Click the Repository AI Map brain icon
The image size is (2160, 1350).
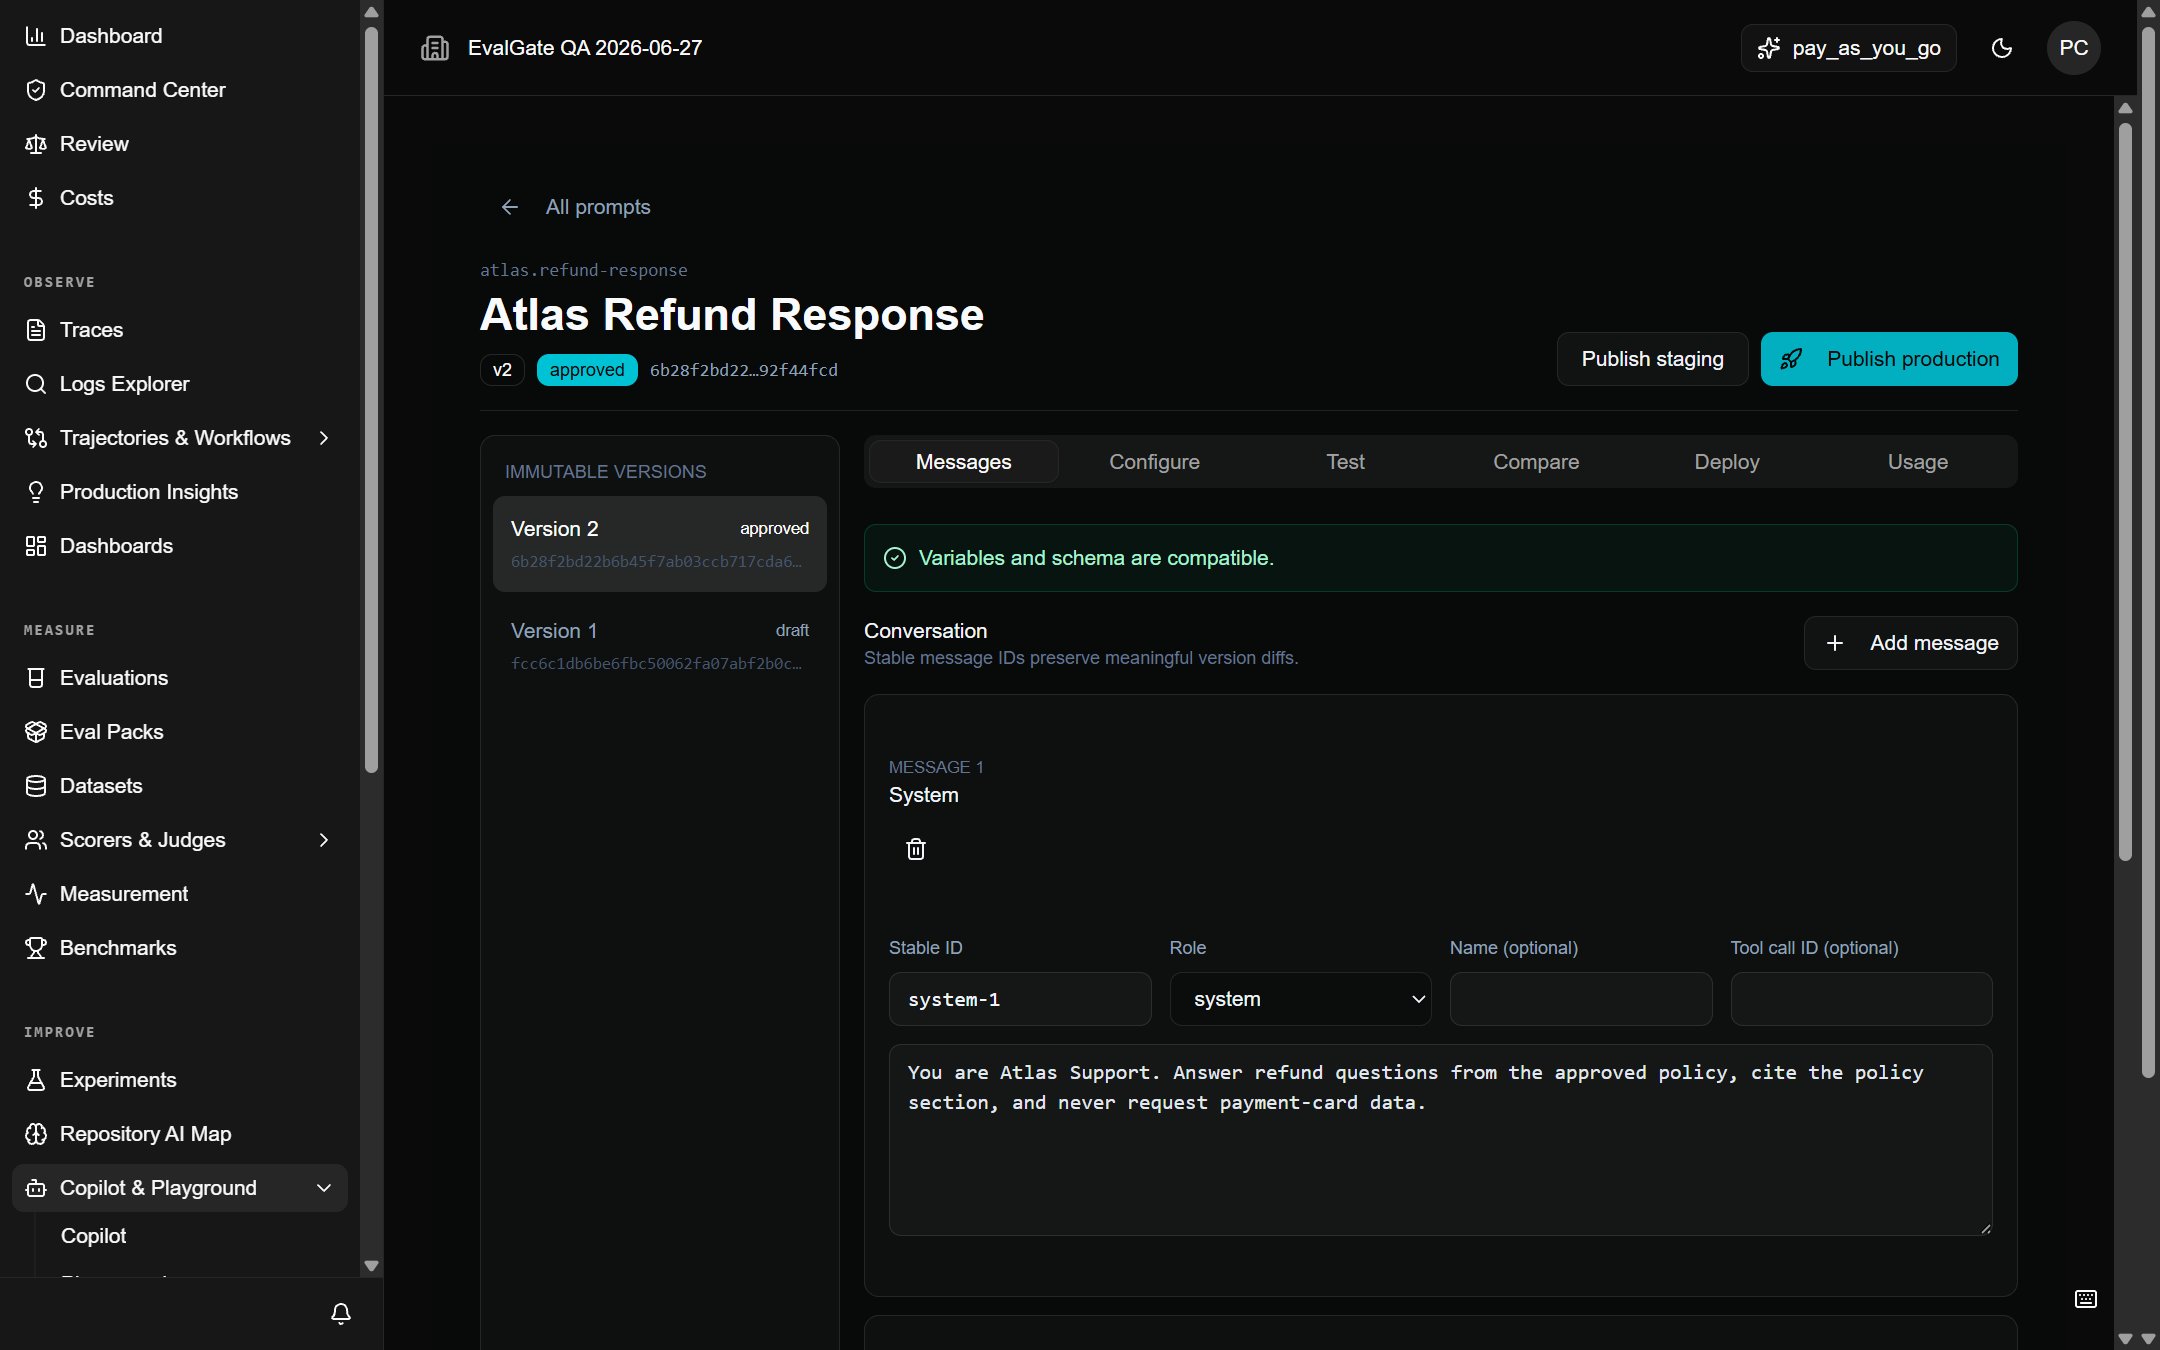(36, 1134)
